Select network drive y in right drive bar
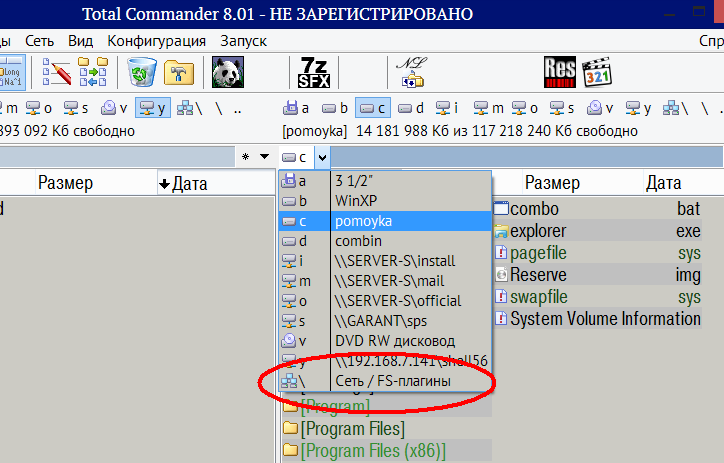 (x=639, y=108)
